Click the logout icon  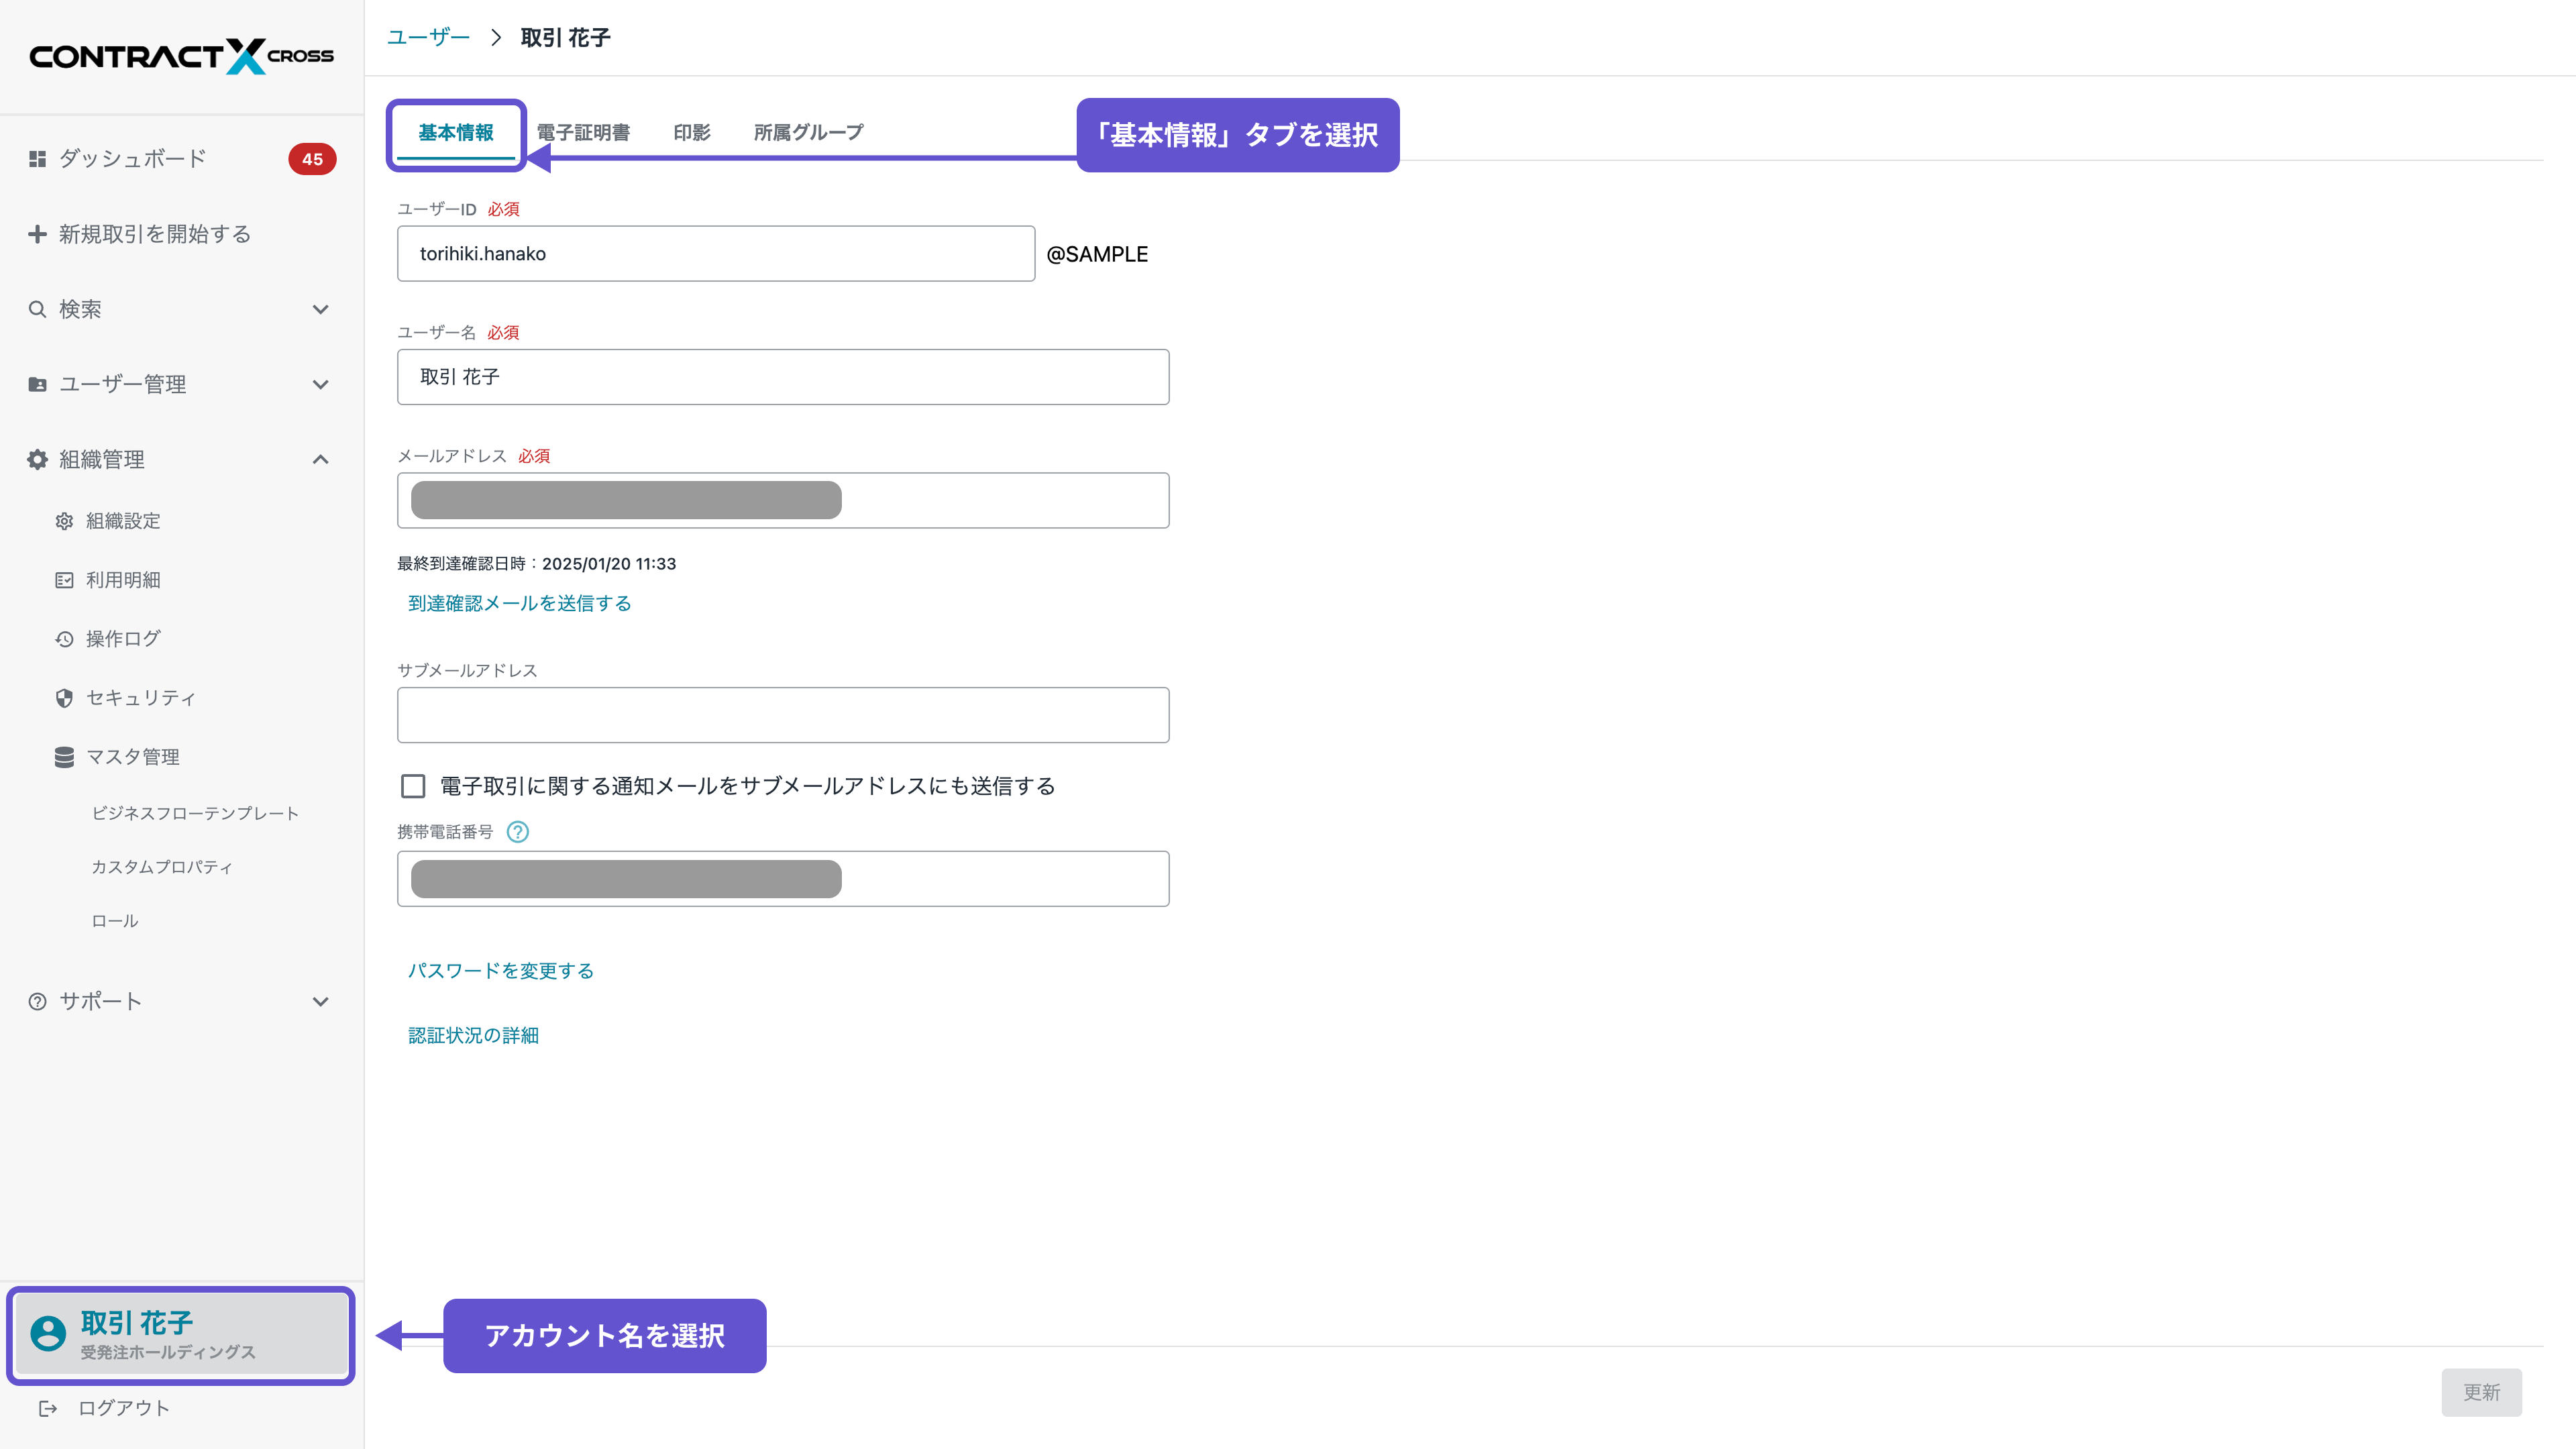click(47, 1408)
